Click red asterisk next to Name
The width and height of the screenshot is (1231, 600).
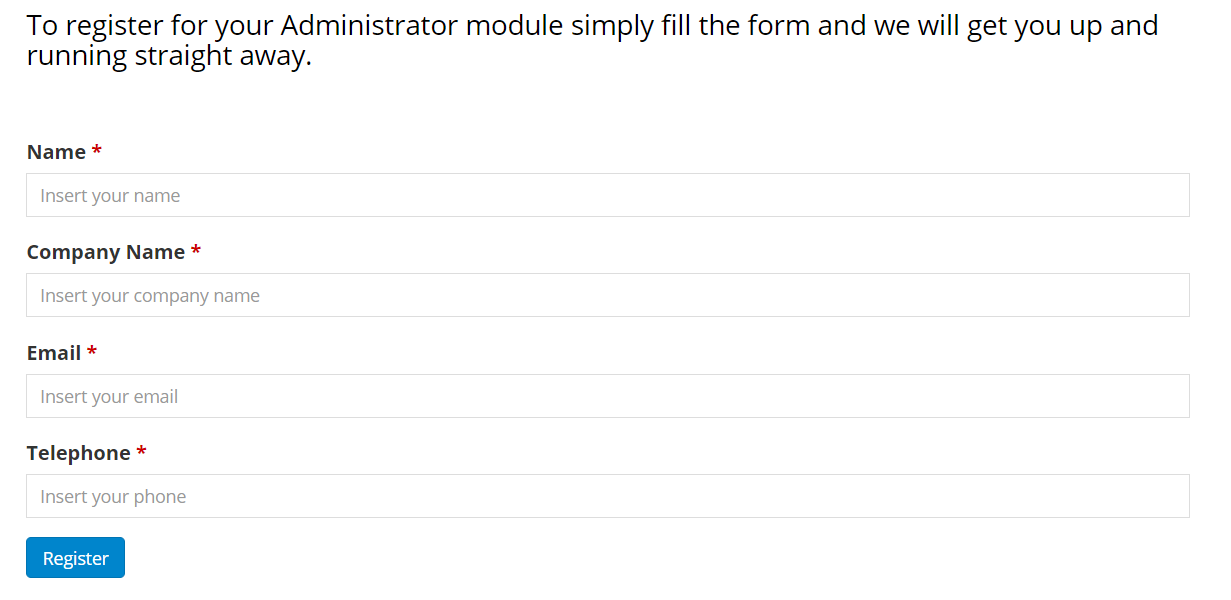[x=97, y=150]
